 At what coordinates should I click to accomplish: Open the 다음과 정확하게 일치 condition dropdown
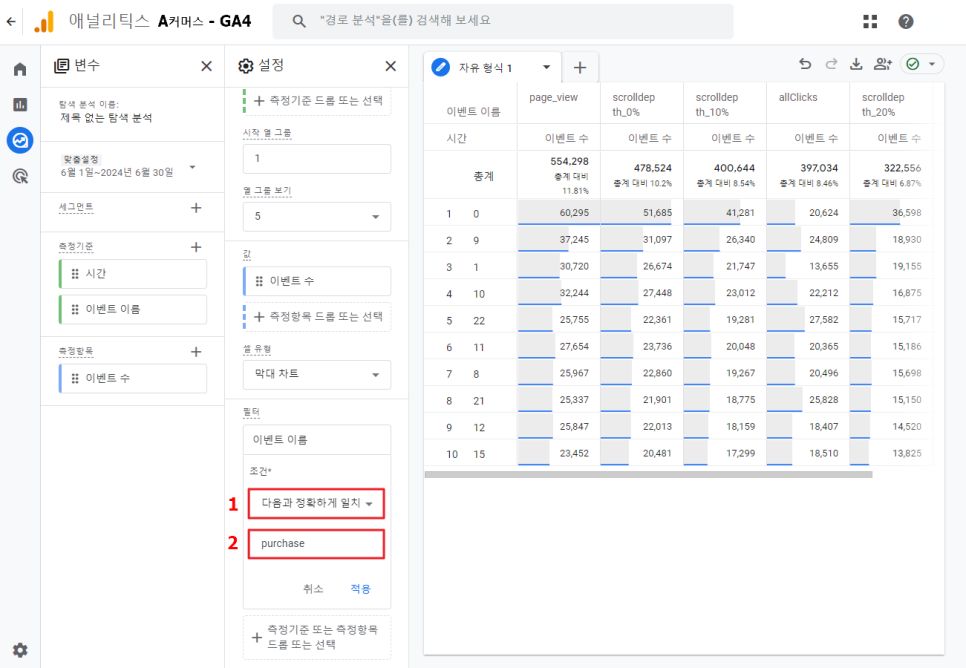pyautogui.click(x=317, y=503)
